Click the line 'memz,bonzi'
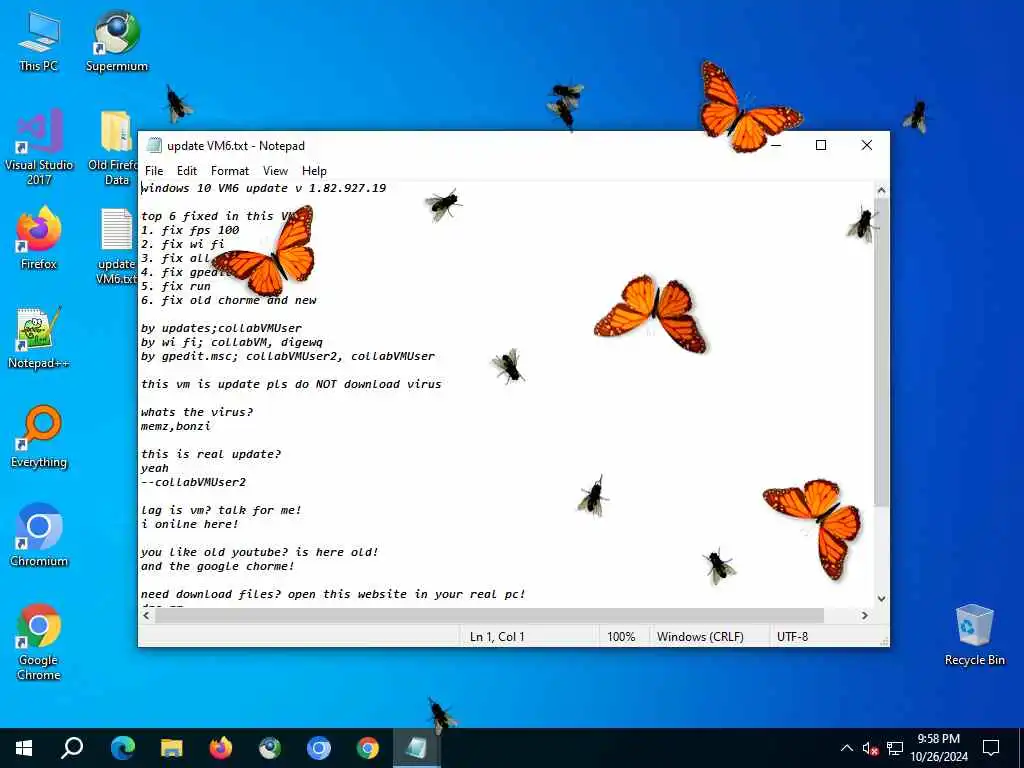Image resolution: width=1024 pixels, height=768 pixels. pyautogui.click(x=176, y=426)
